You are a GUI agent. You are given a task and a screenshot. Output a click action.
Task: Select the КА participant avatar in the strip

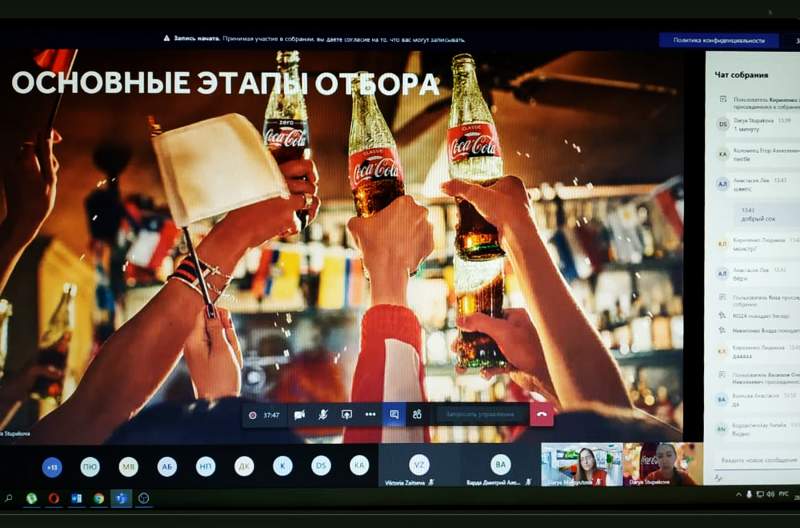click(359, 465)
